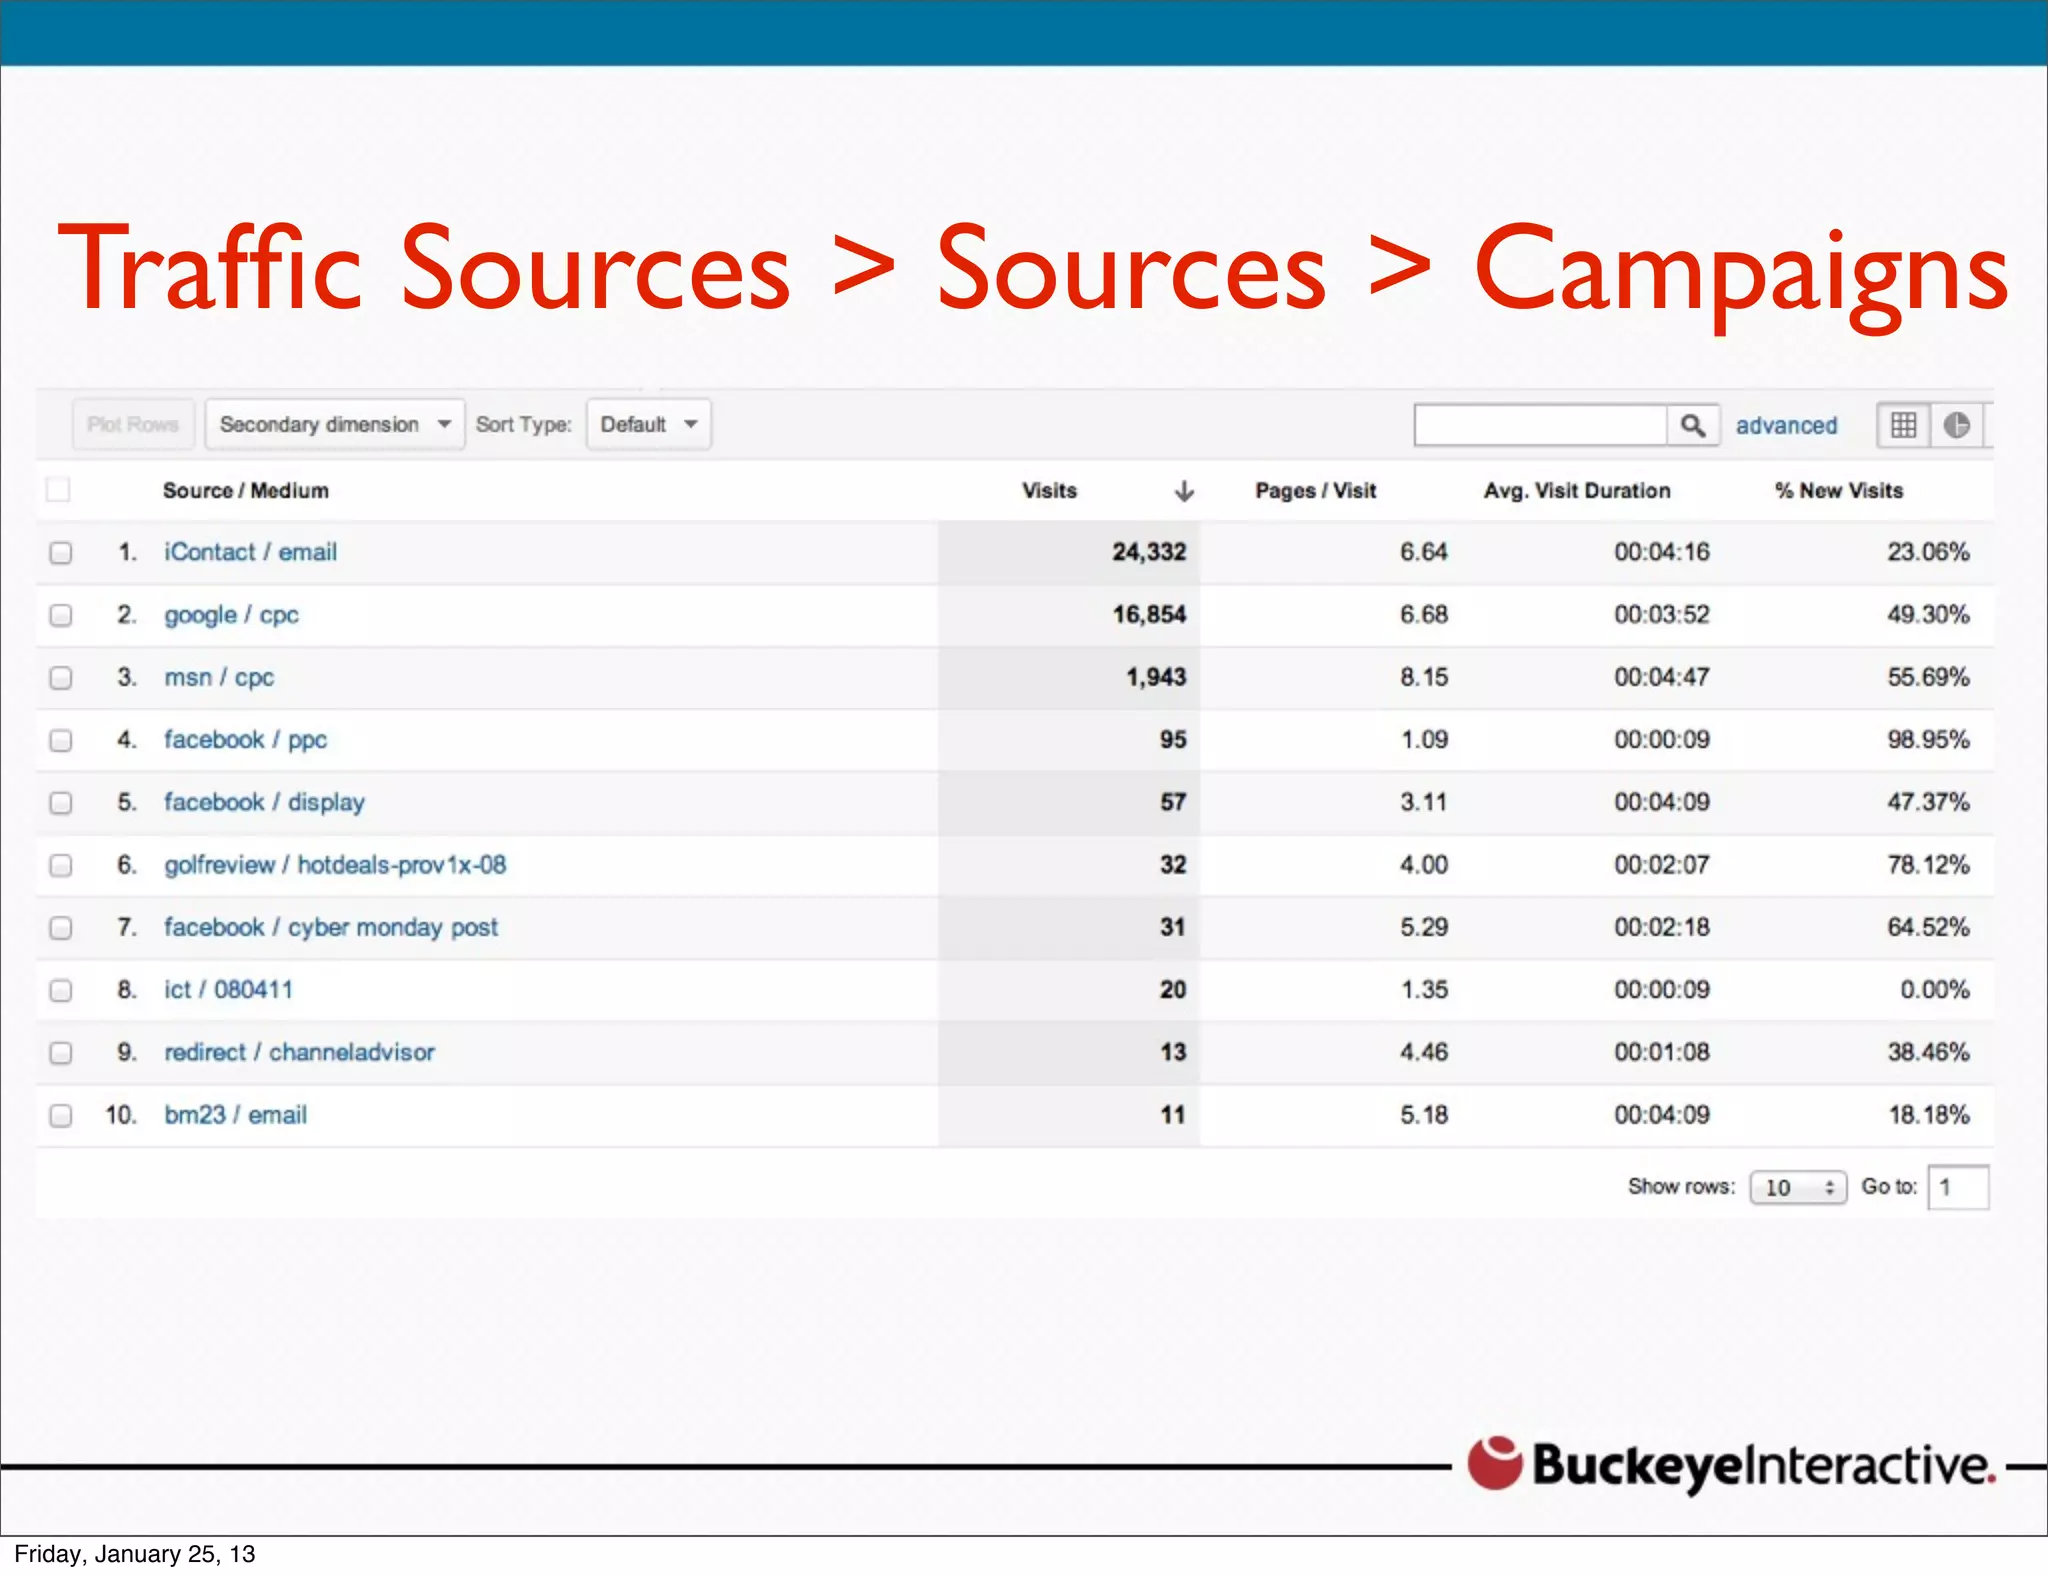Tick the checkbox for ict / 080411
2048x1576 pixels.
click(x=61, y=990)
